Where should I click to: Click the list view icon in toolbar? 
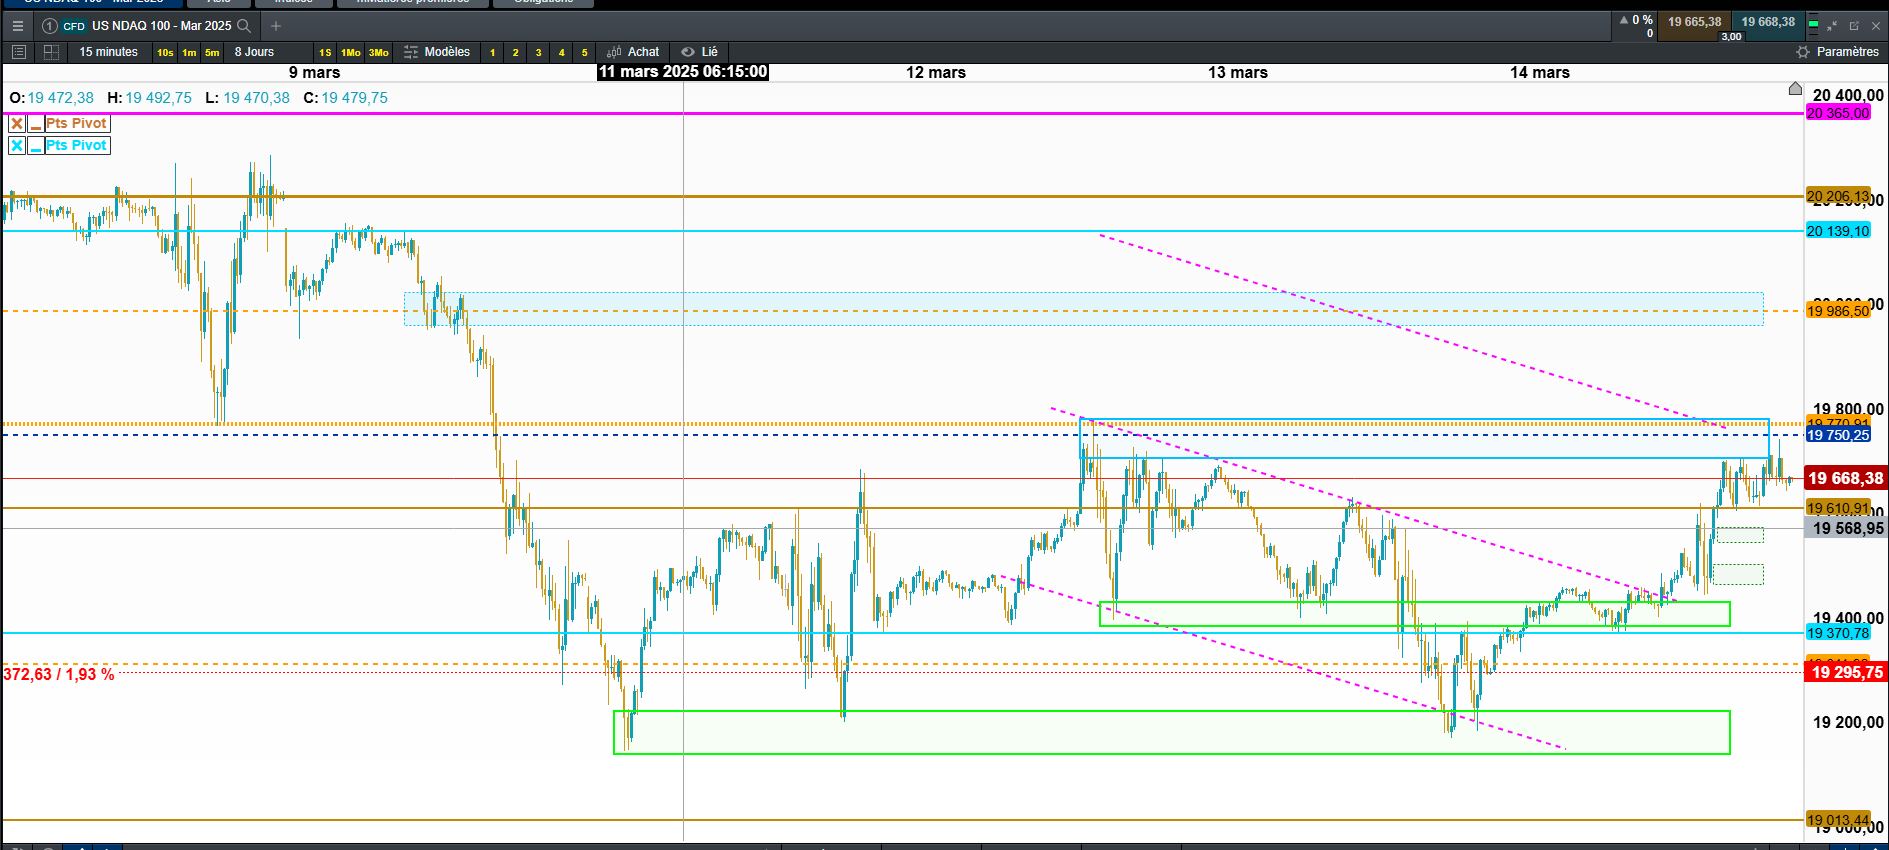tap(18, 52)
